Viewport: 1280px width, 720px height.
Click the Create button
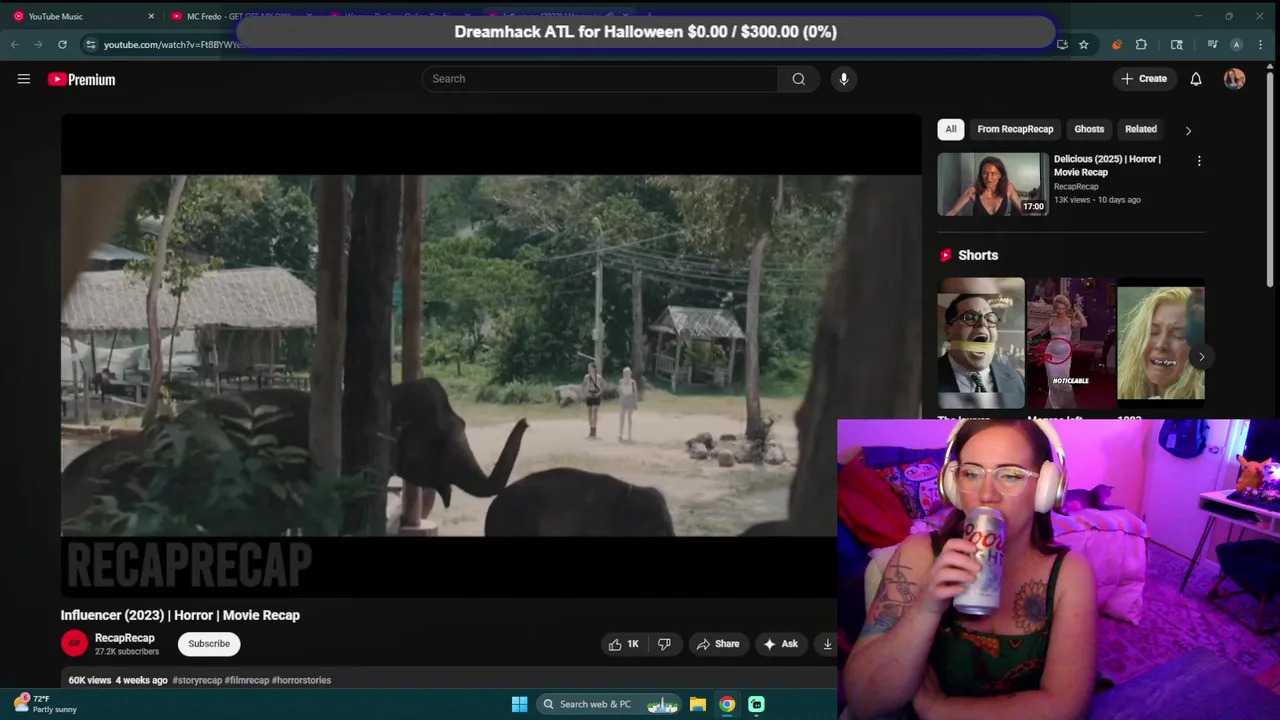(1144, 79)
